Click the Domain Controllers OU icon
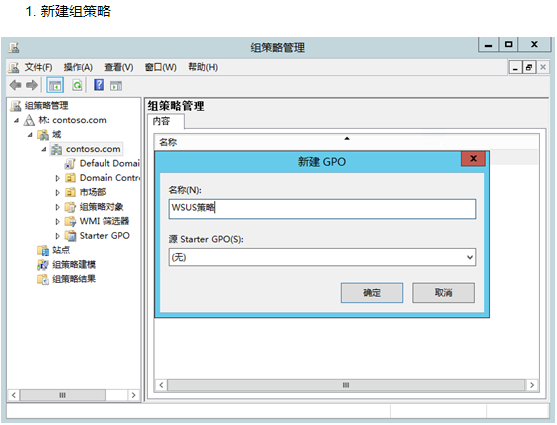The image size is (557, 425). (70, 178)
